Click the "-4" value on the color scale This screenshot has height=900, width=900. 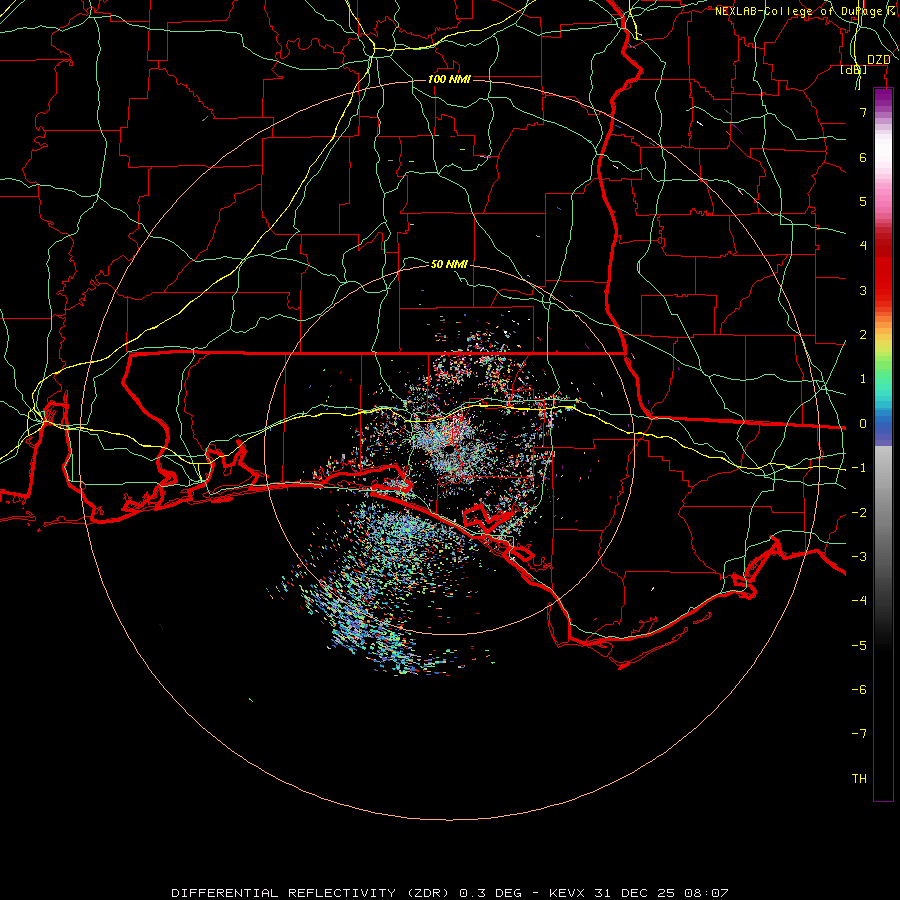pos(859,601)
